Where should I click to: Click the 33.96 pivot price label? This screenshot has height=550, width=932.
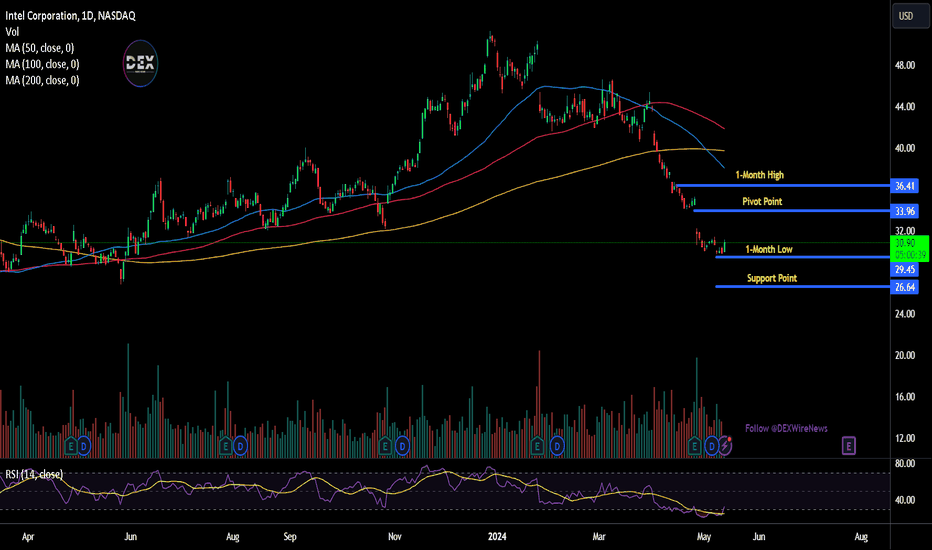(905, 211)
